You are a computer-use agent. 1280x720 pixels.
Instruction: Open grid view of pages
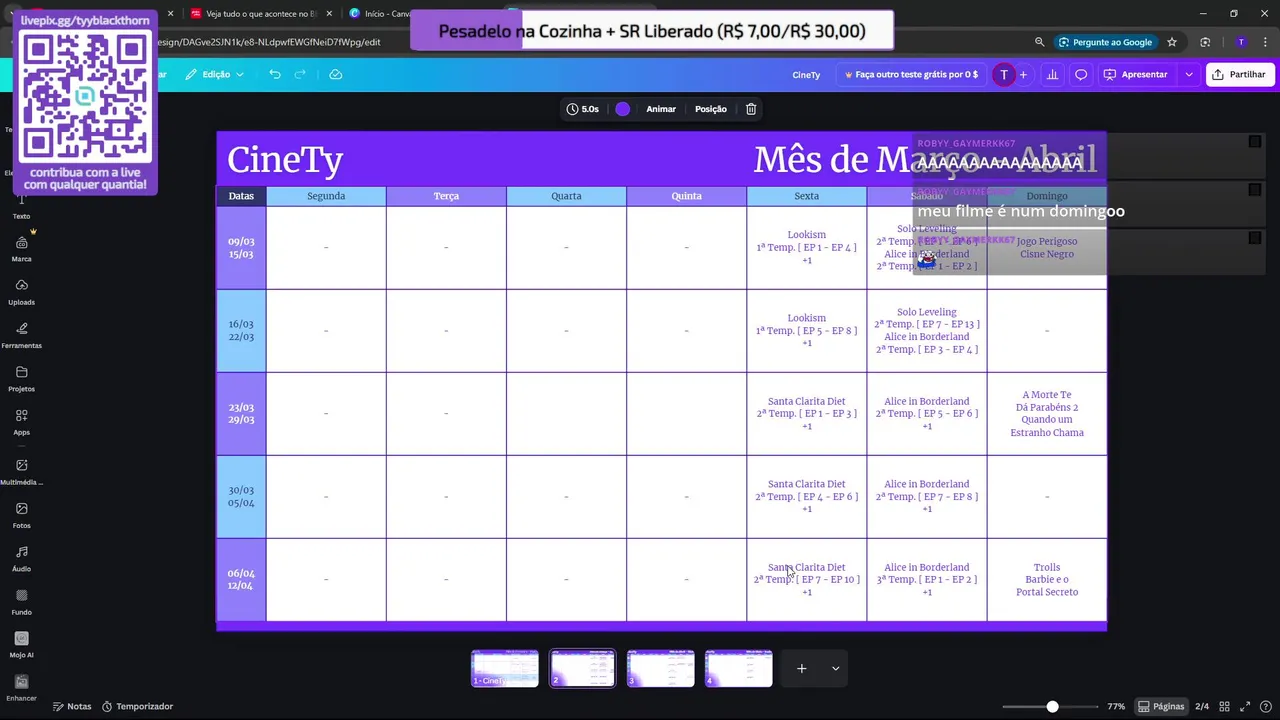(1224, 706)
